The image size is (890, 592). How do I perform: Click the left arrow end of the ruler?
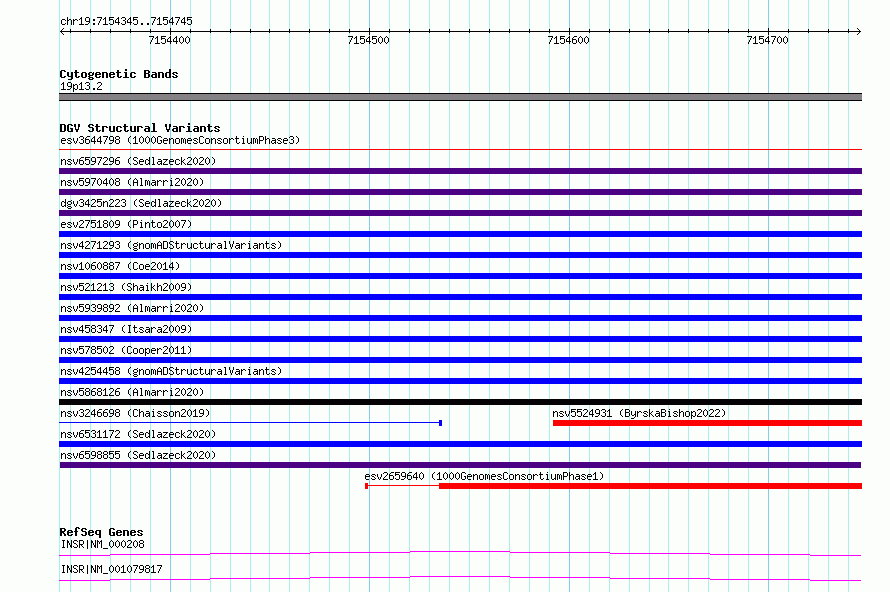coord(63,31)
